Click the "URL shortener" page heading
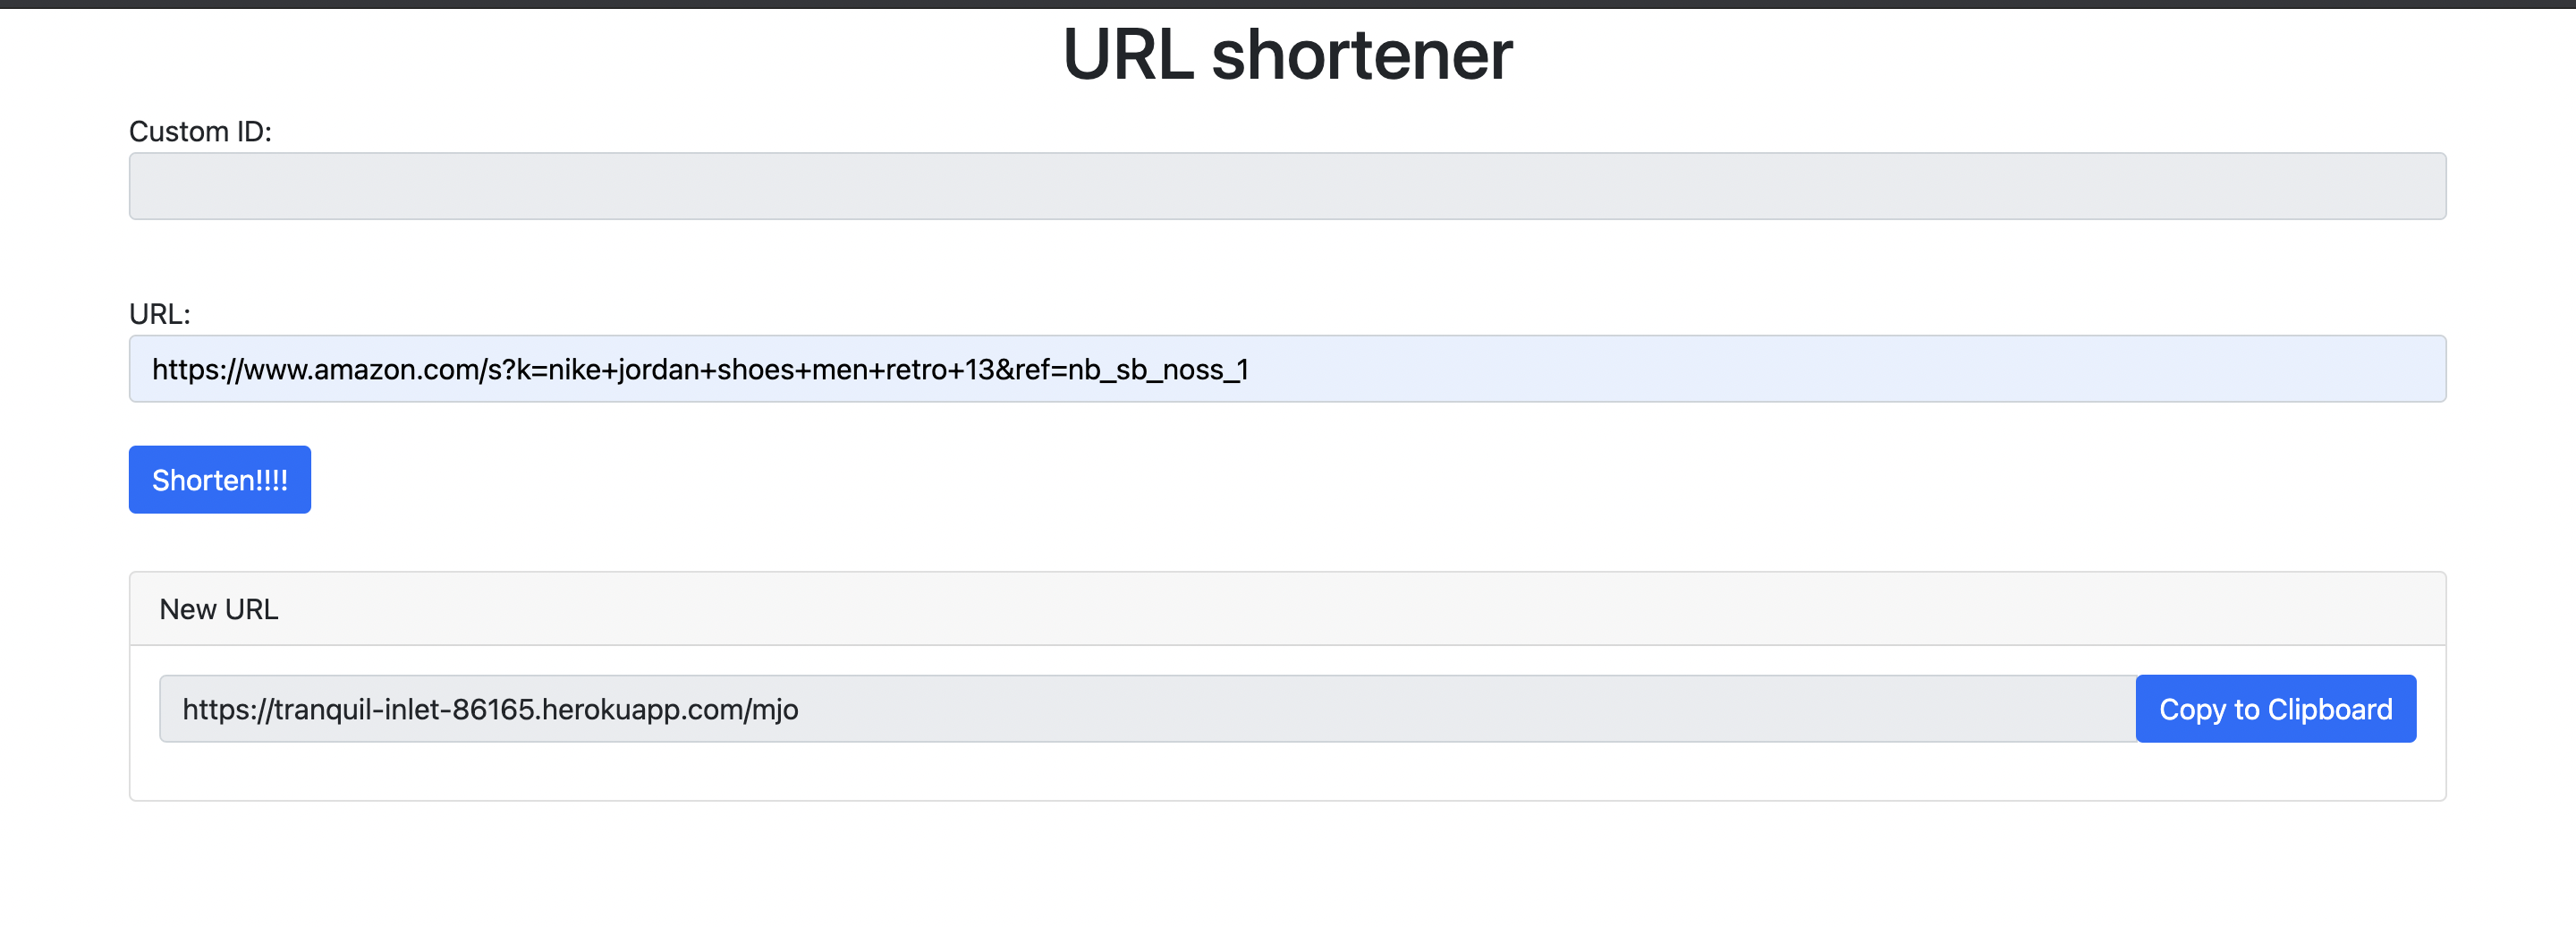Image resolution: width=2576 pixels, height=927 pixels. coord(1287,54)
